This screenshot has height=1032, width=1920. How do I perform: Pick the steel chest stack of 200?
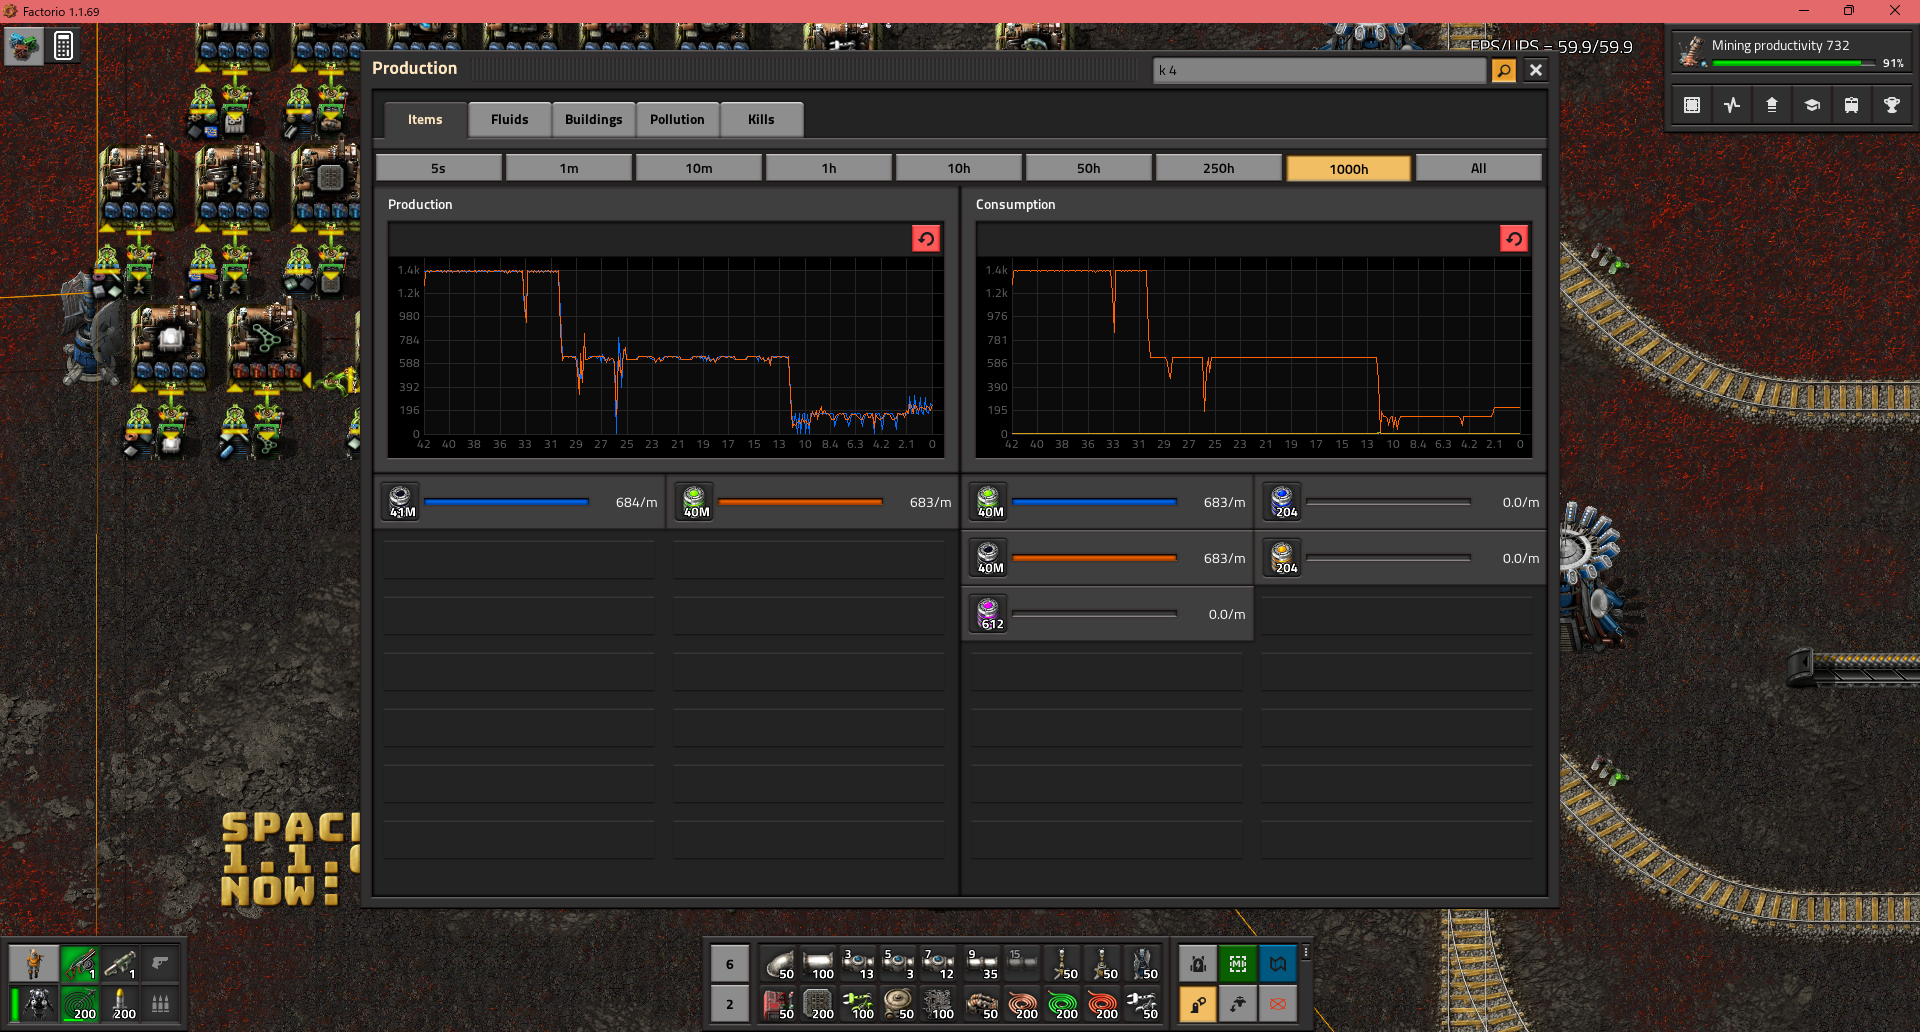[x=819, y=1003]
